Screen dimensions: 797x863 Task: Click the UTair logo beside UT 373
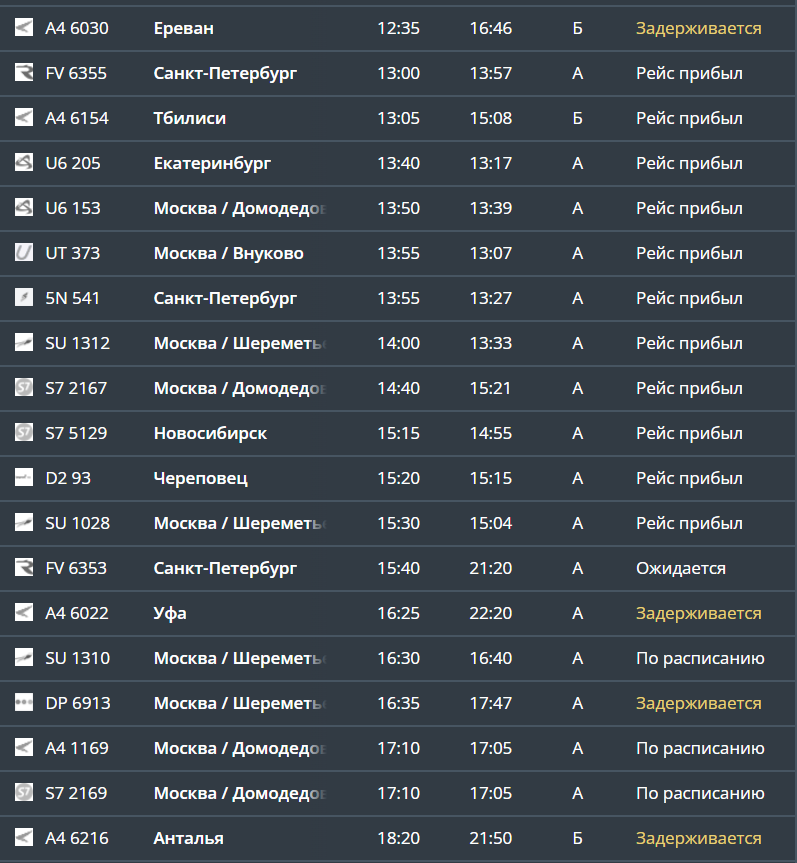(24, 252)
